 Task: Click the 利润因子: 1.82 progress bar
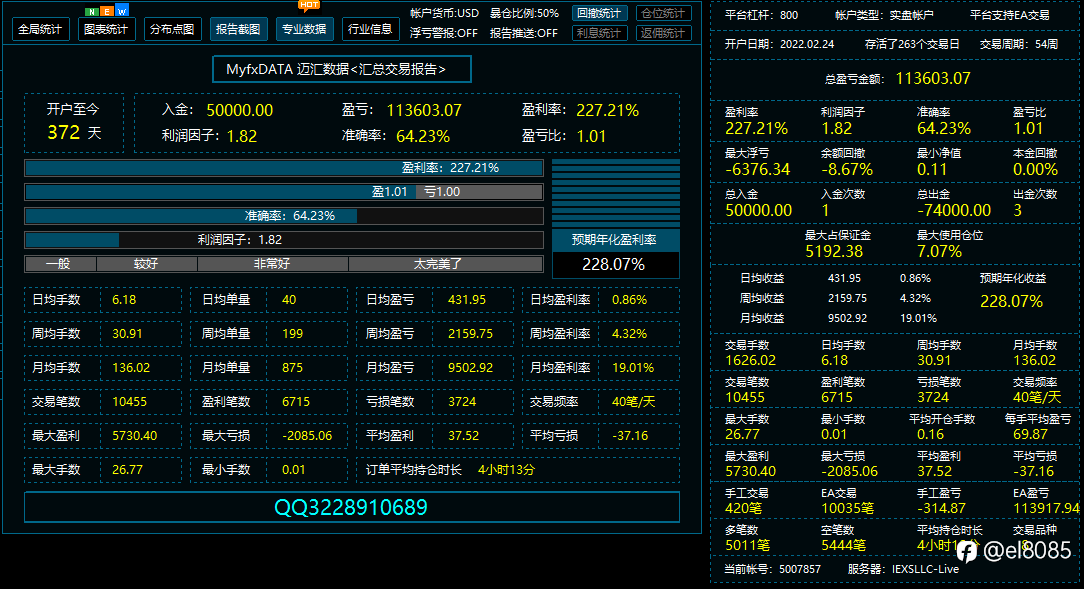pyautogui.click(x=283, y=240)
